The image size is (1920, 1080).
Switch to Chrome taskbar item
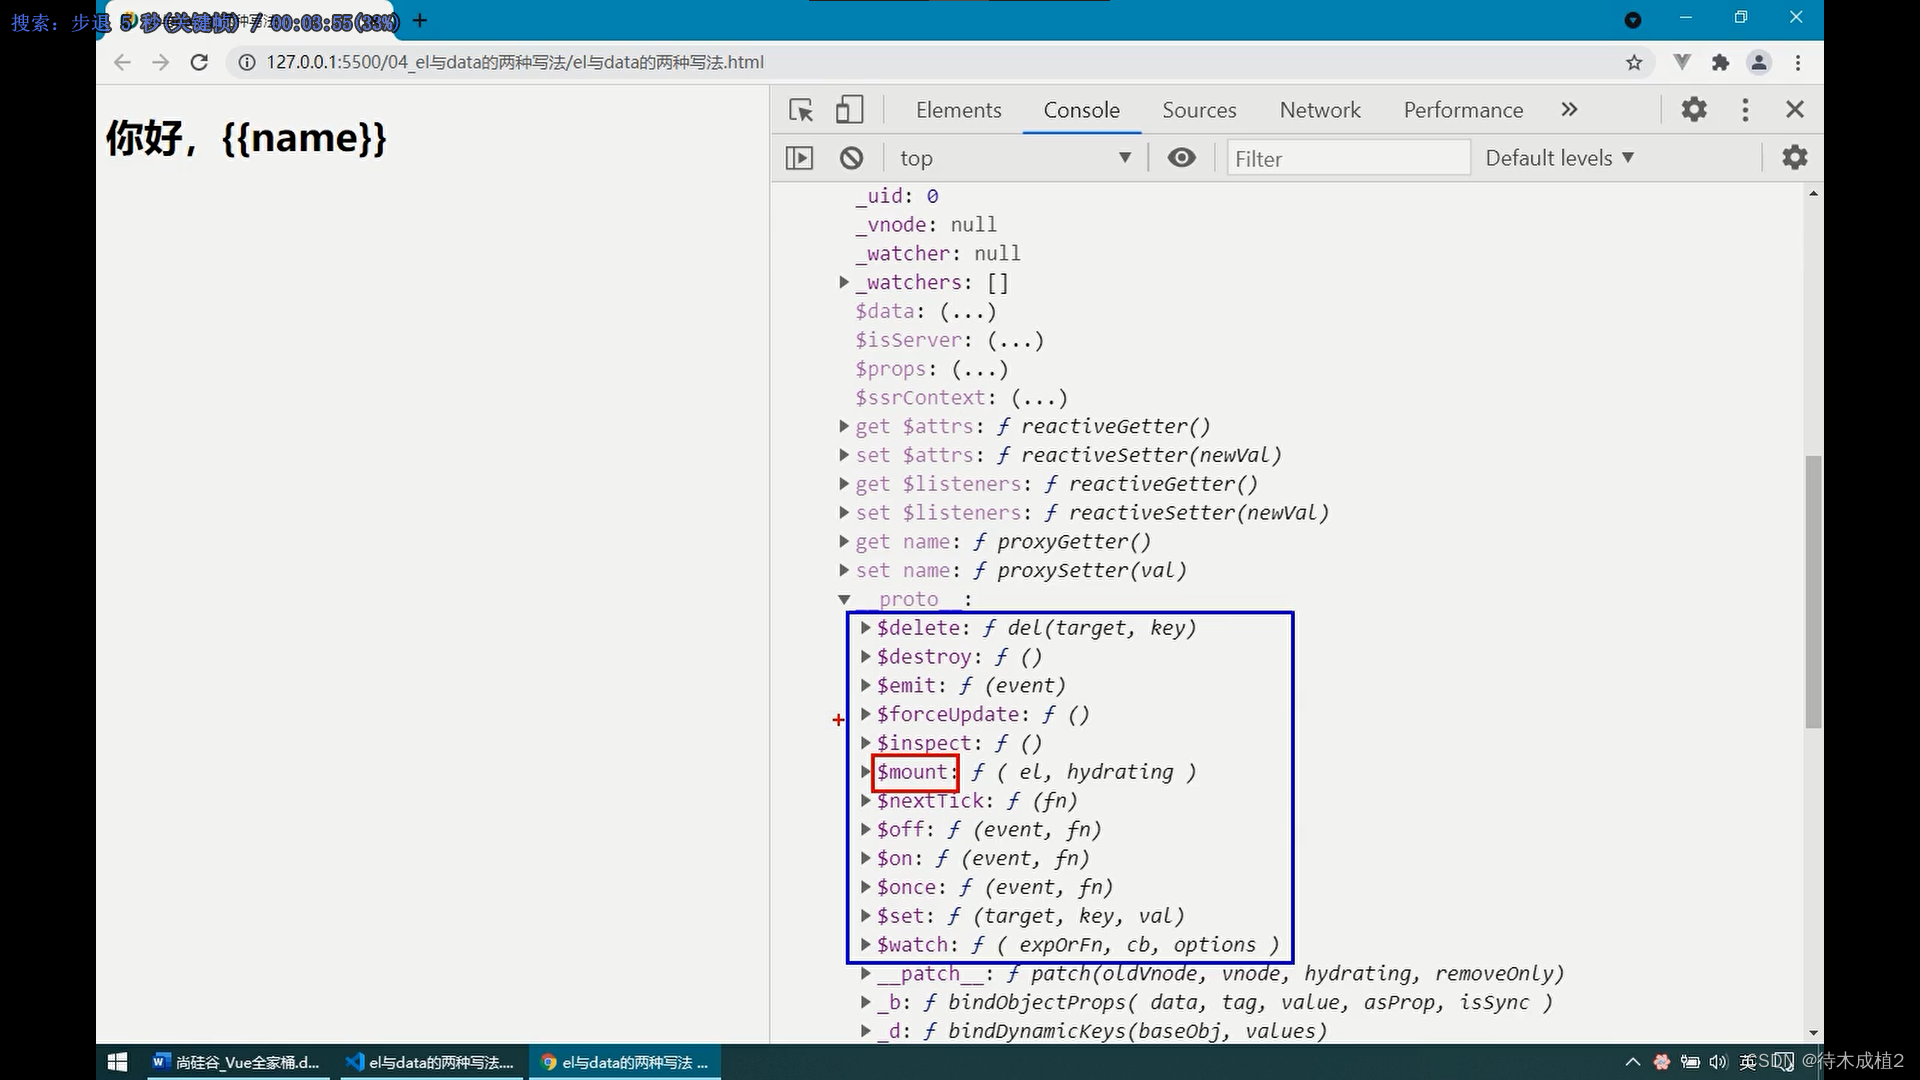click(x=624, y=1062)
